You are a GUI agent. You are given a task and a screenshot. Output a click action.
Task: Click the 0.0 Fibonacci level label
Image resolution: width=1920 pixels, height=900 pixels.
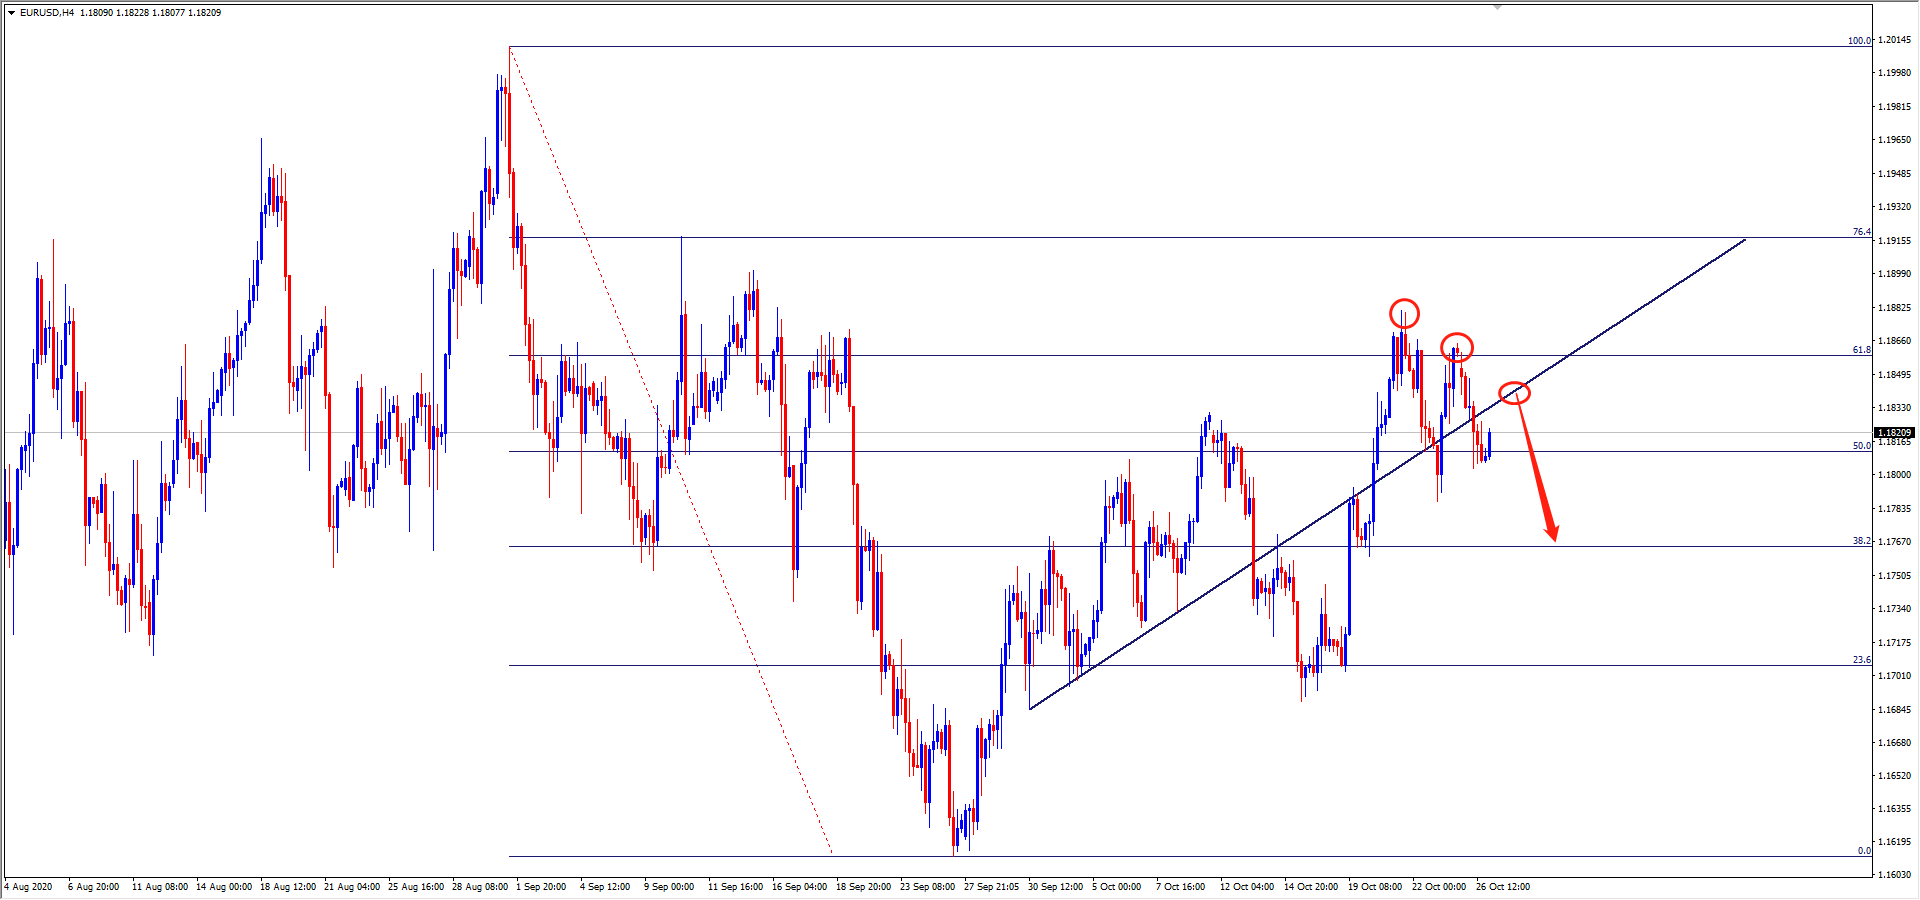click(x=1864, y=851)
